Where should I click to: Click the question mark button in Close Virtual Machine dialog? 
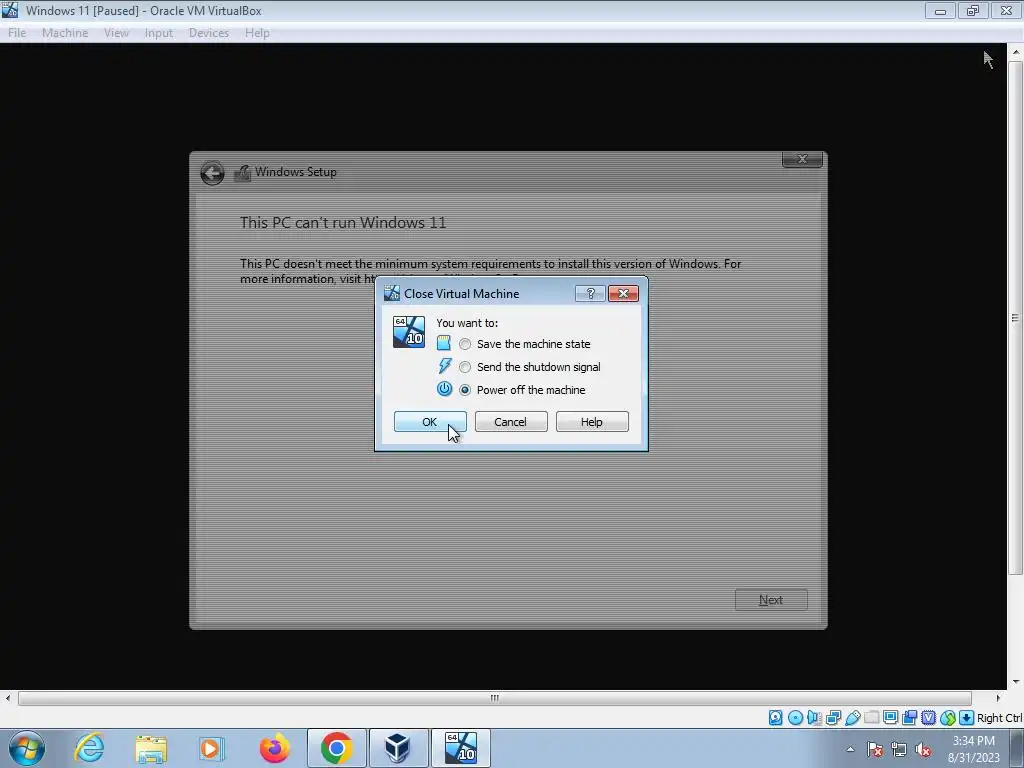pos(590,293)
